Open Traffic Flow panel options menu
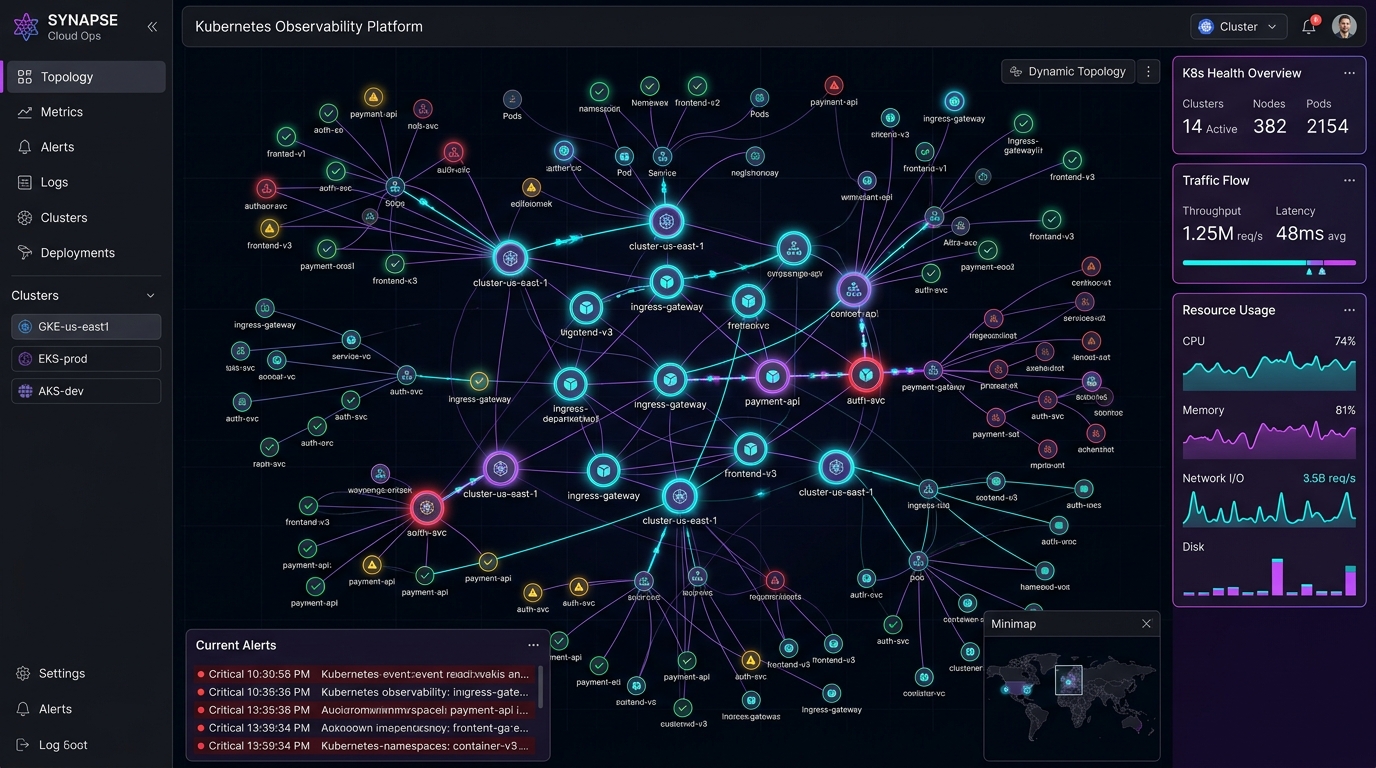The image size is (1376, 768). coord(1349,181)
